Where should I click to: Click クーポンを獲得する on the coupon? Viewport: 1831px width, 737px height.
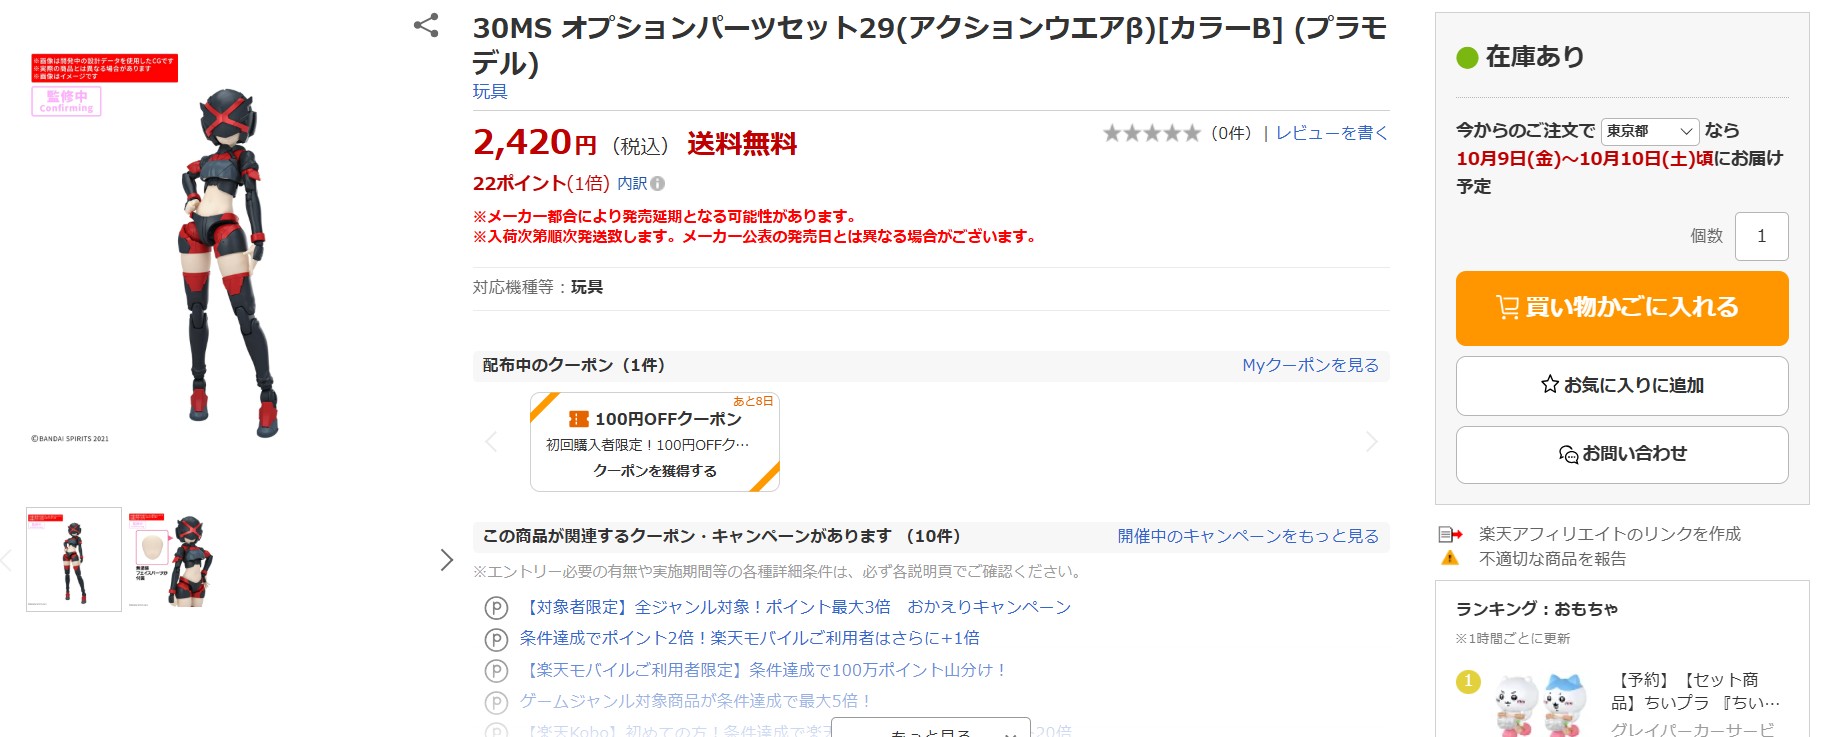655,471
